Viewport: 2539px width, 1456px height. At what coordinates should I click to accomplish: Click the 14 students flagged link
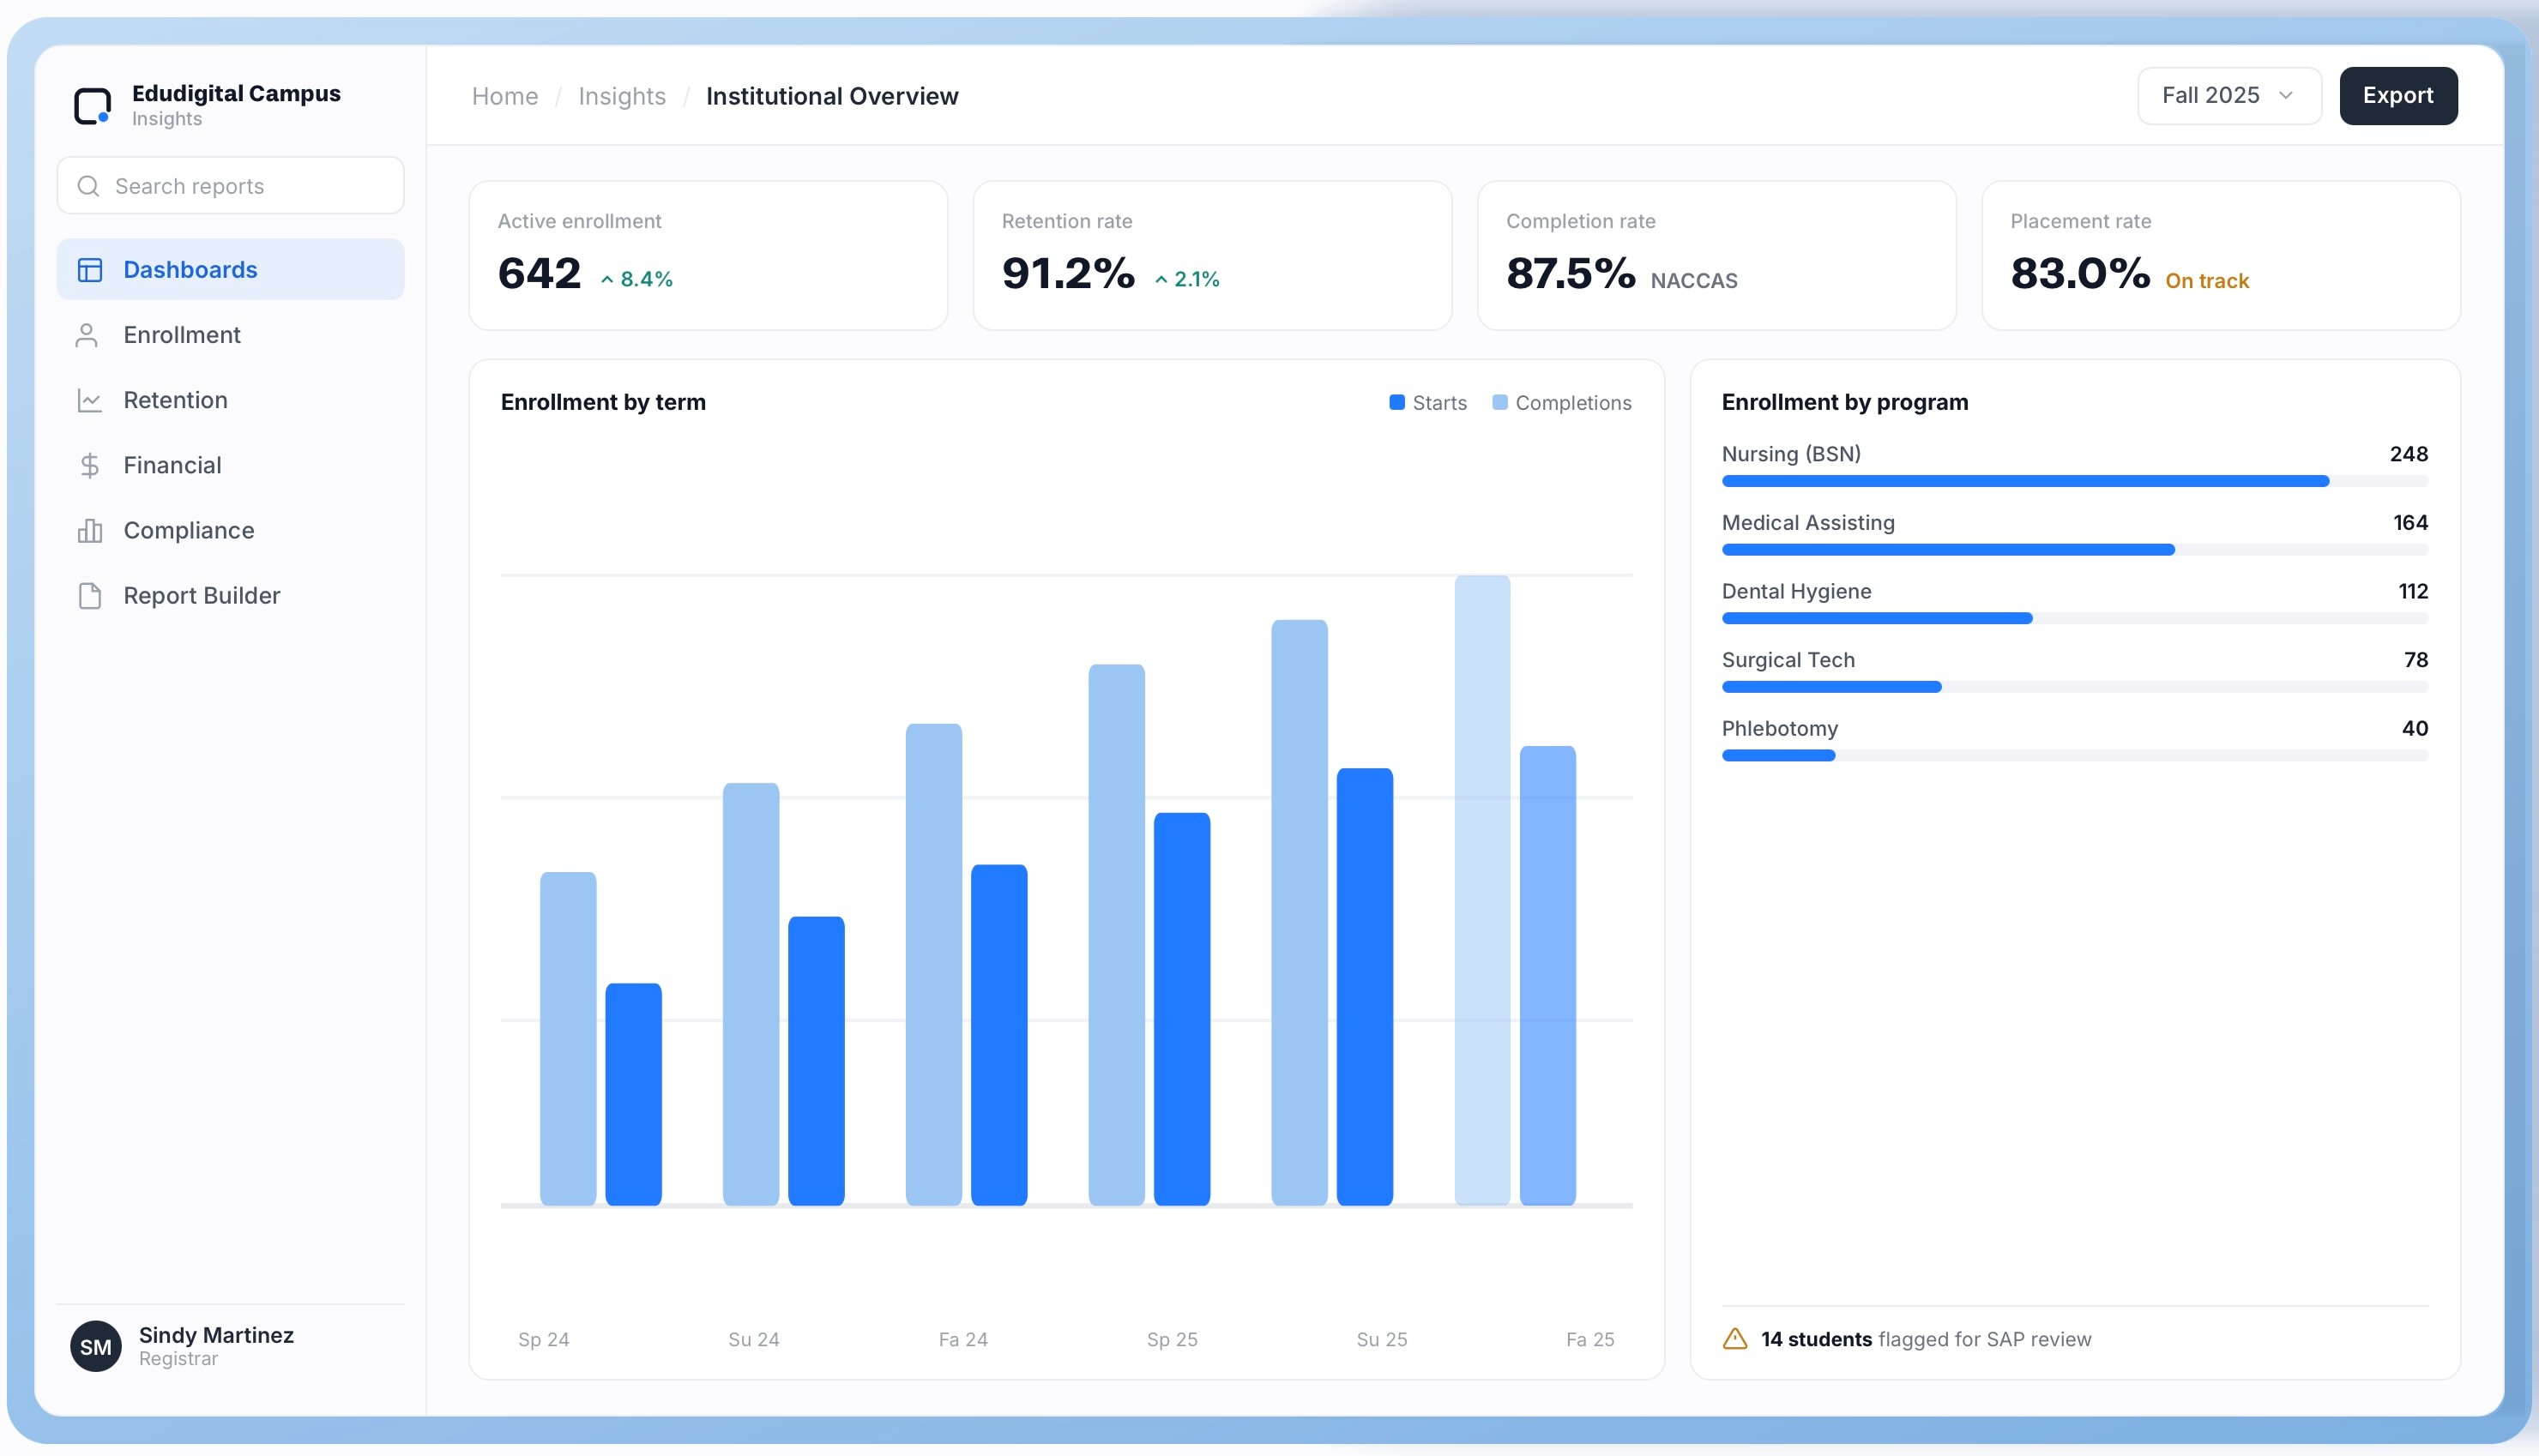1816,1339
